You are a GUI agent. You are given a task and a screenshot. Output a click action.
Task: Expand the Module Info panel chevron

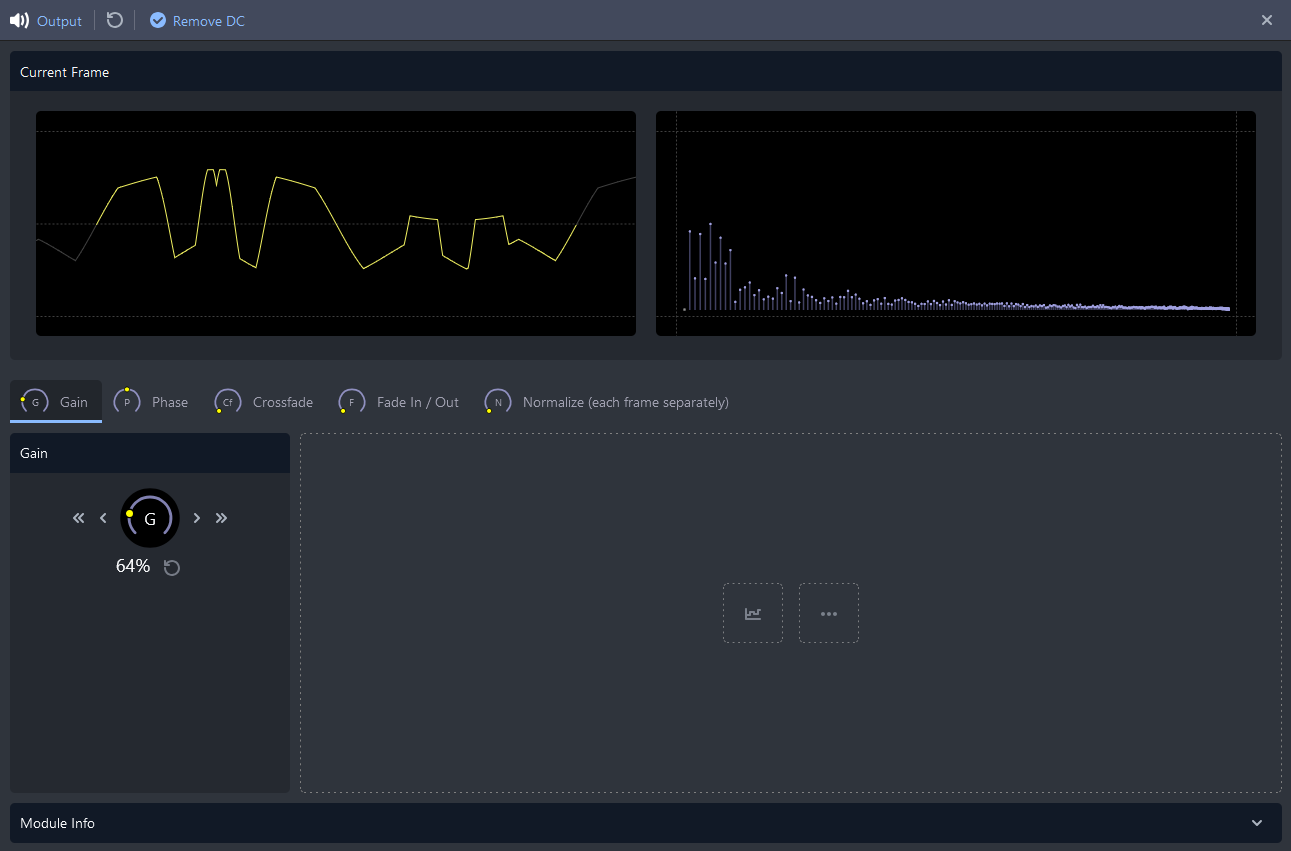(1257, 823)
